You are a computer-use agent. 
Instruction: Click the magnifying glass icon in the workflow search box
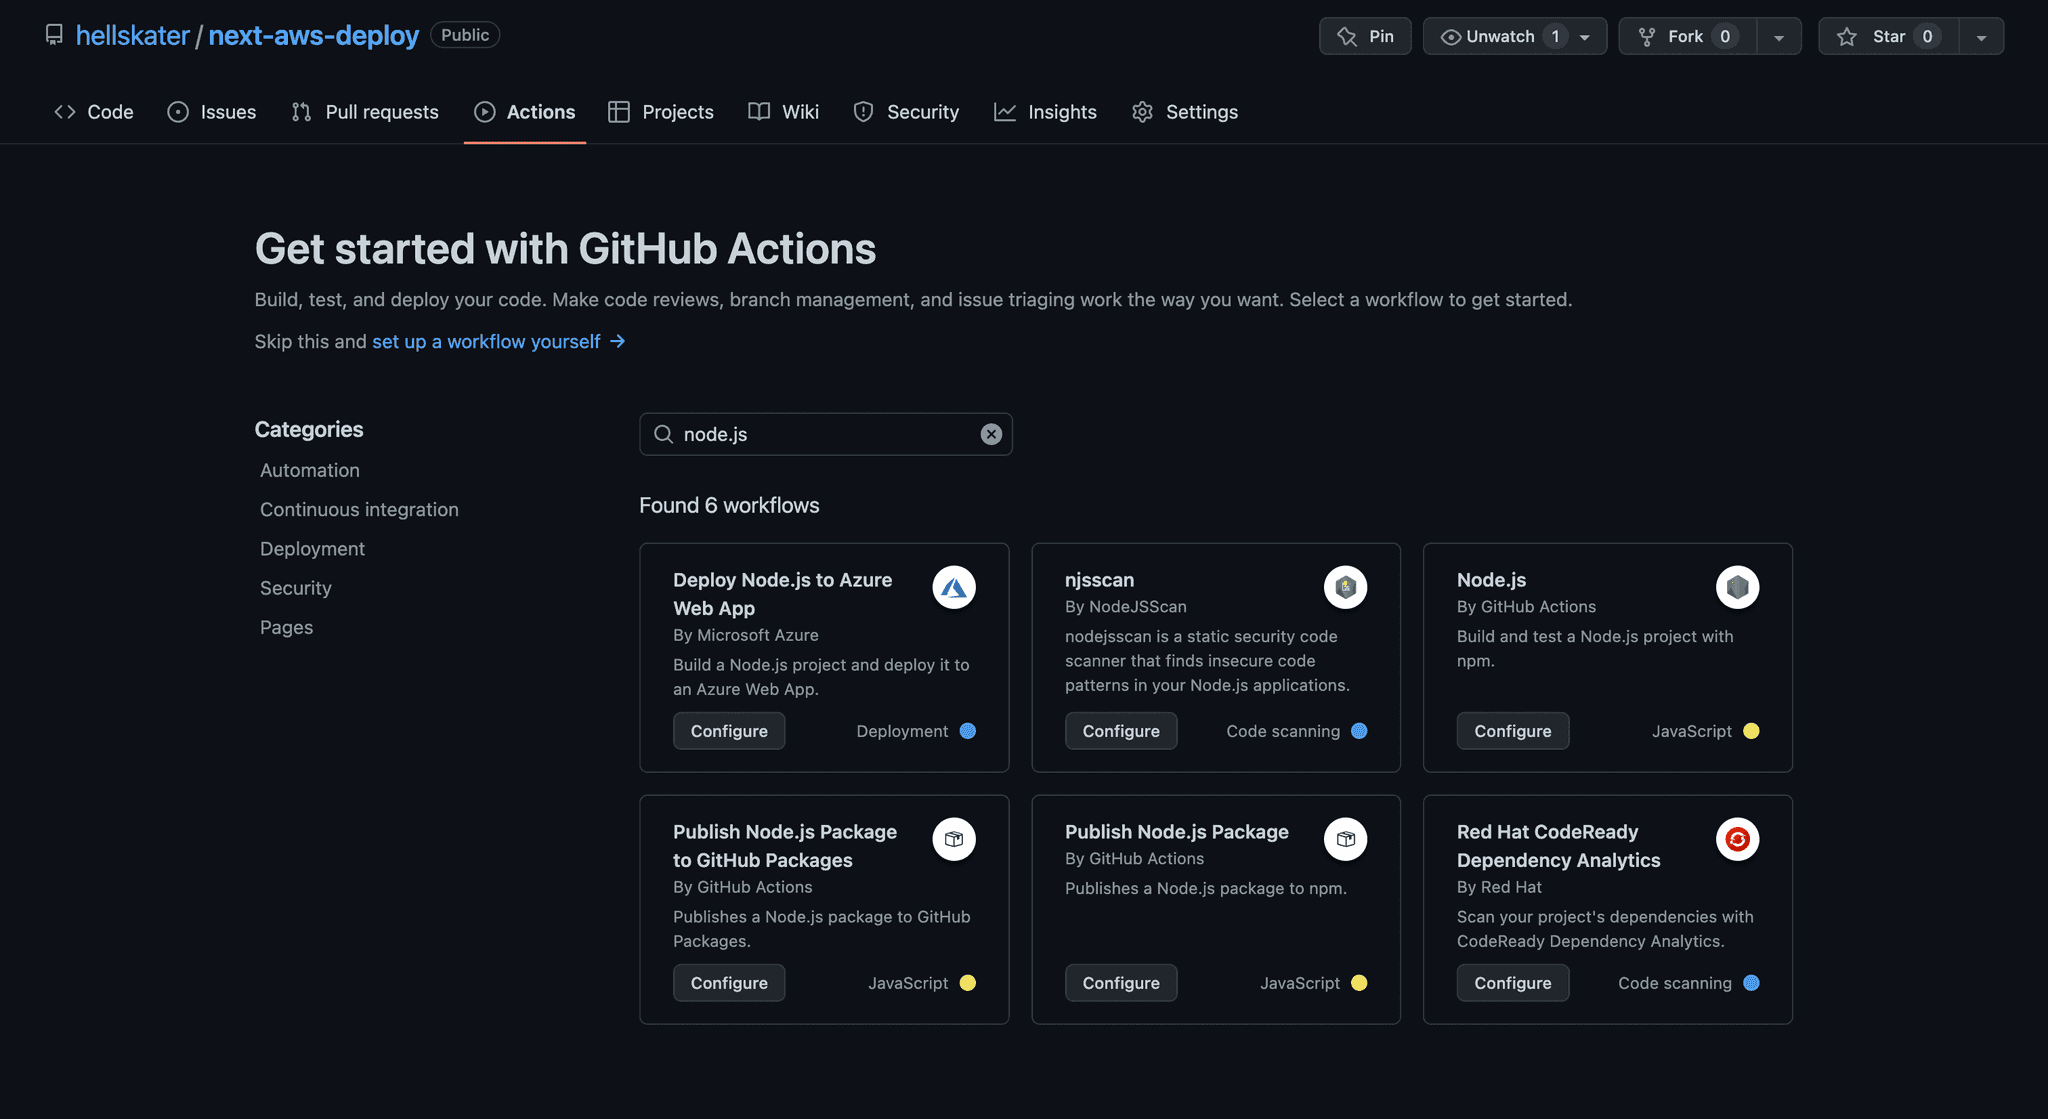coord(664,434)
